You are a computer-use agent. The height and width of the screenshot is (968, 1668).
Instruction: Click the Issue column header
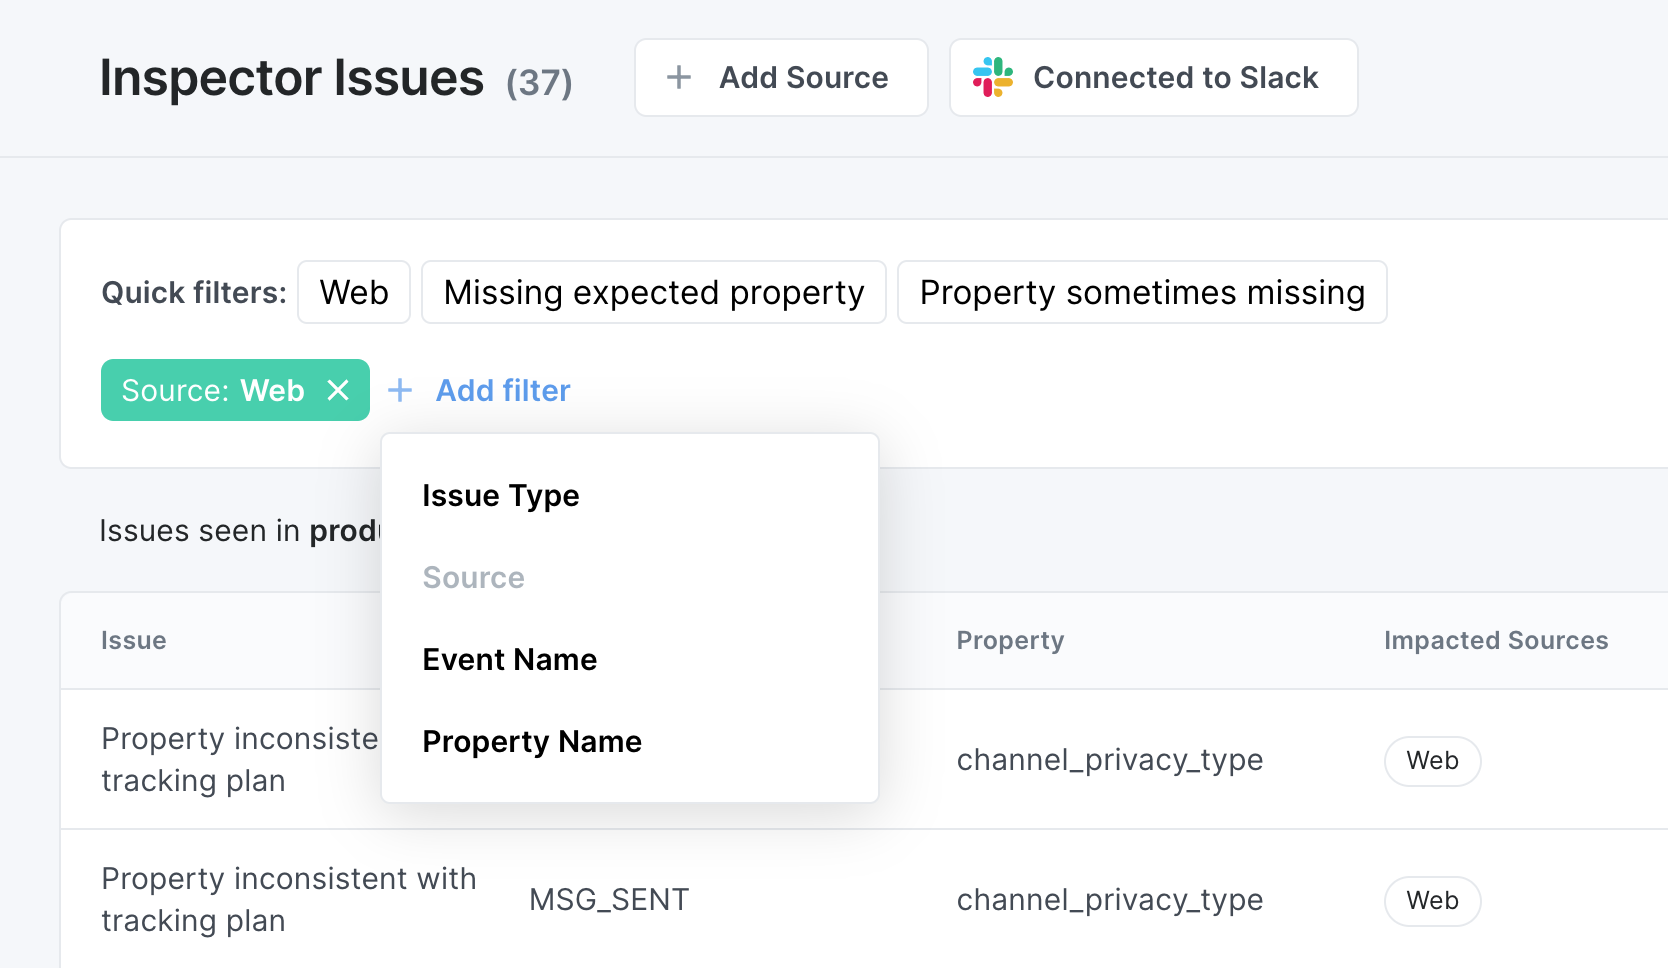point(134,641)
